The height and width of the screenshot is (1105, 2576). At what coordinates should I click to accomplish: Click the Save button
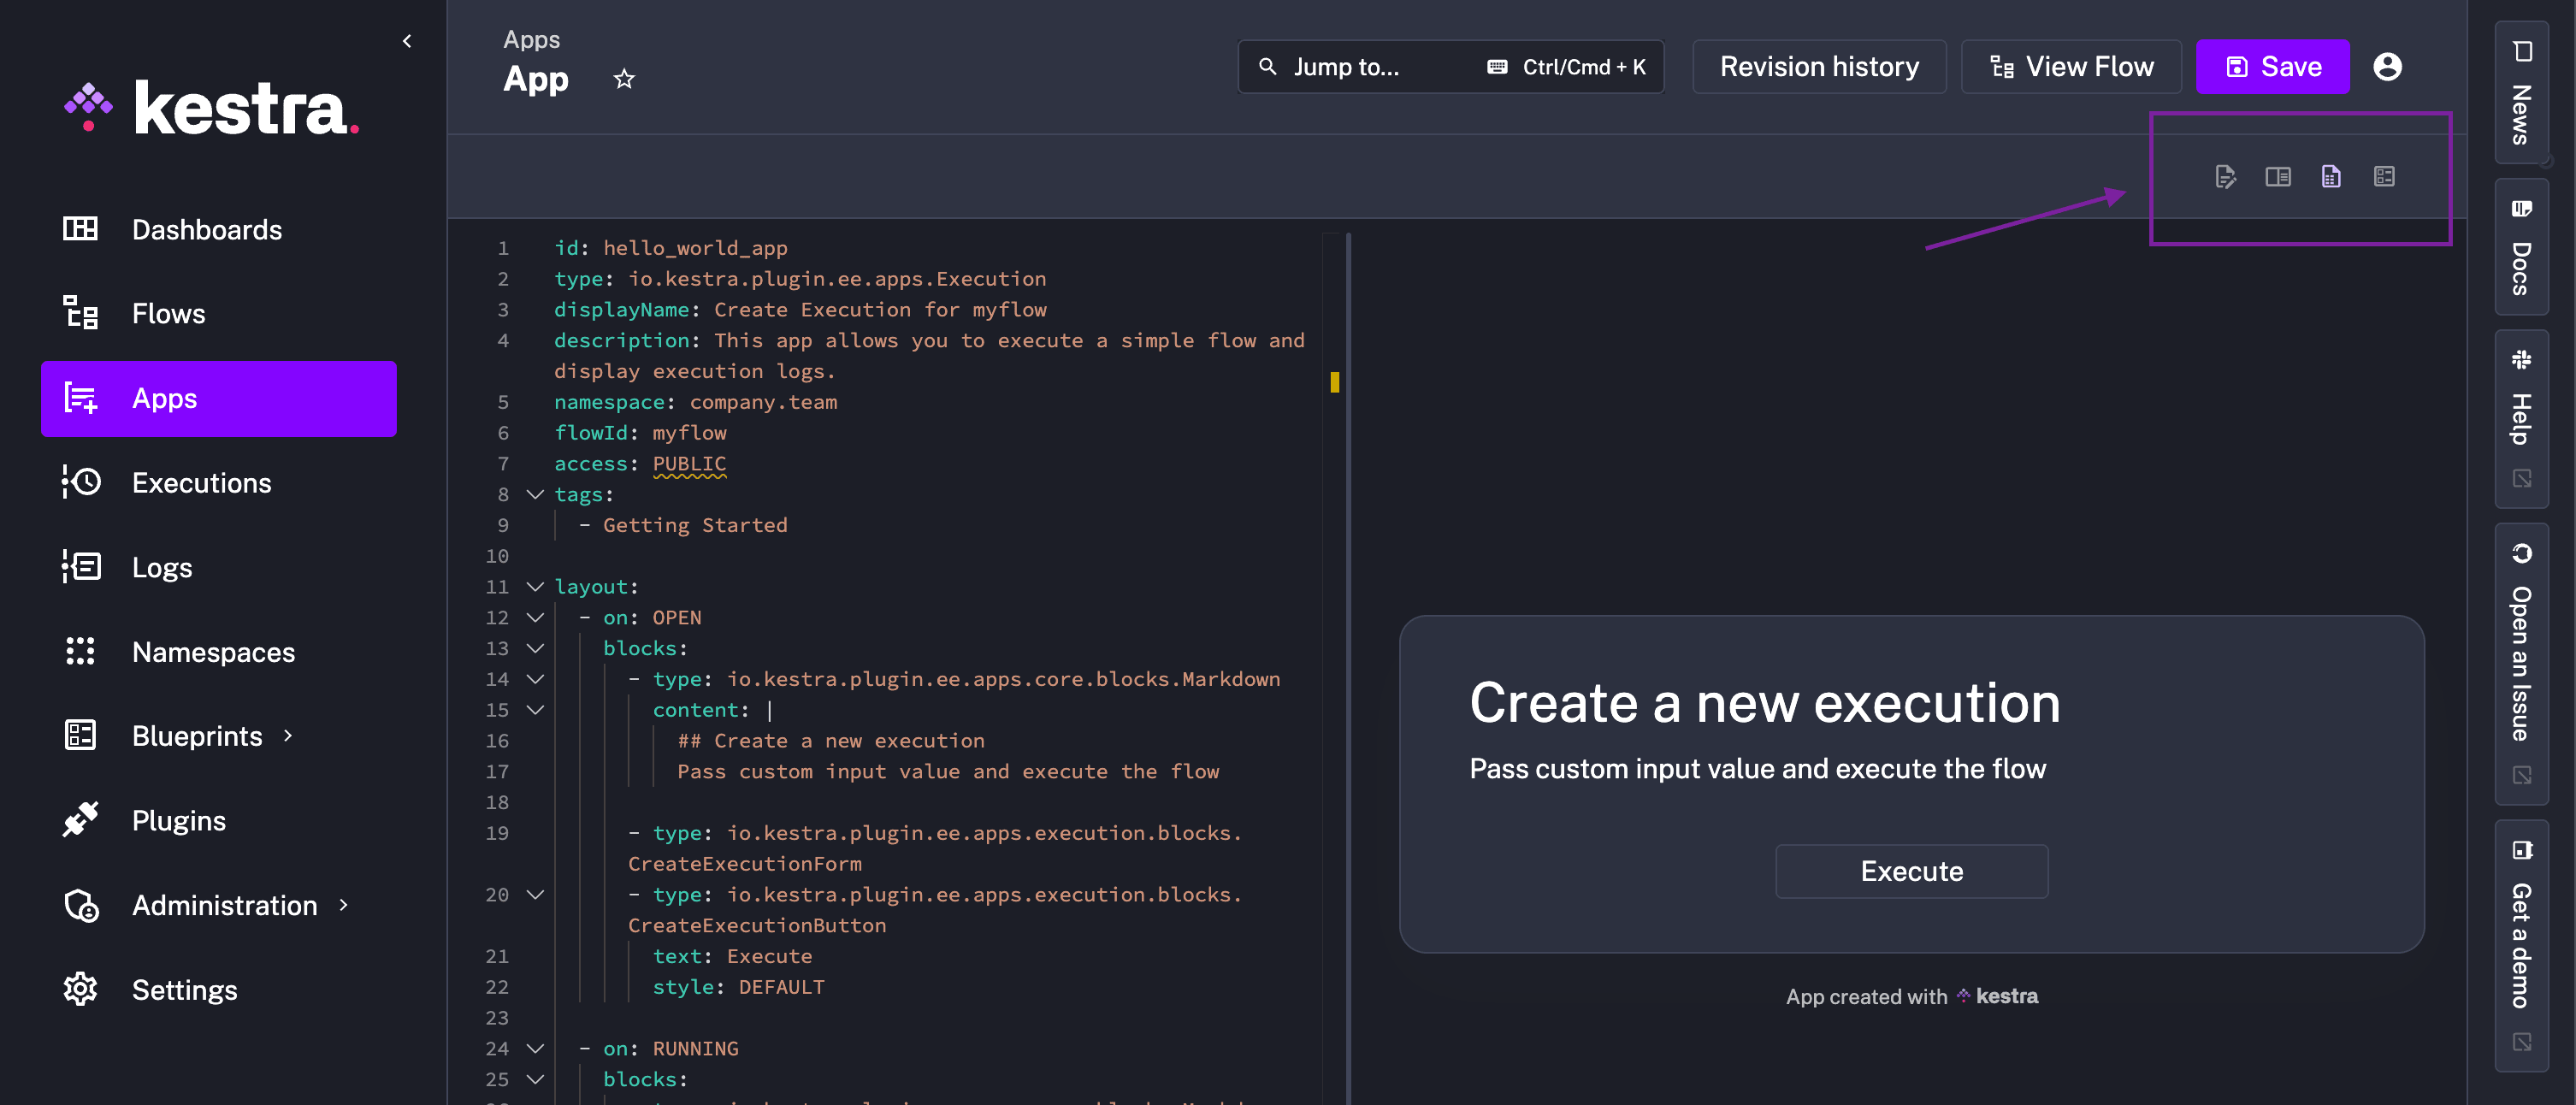2272,66
